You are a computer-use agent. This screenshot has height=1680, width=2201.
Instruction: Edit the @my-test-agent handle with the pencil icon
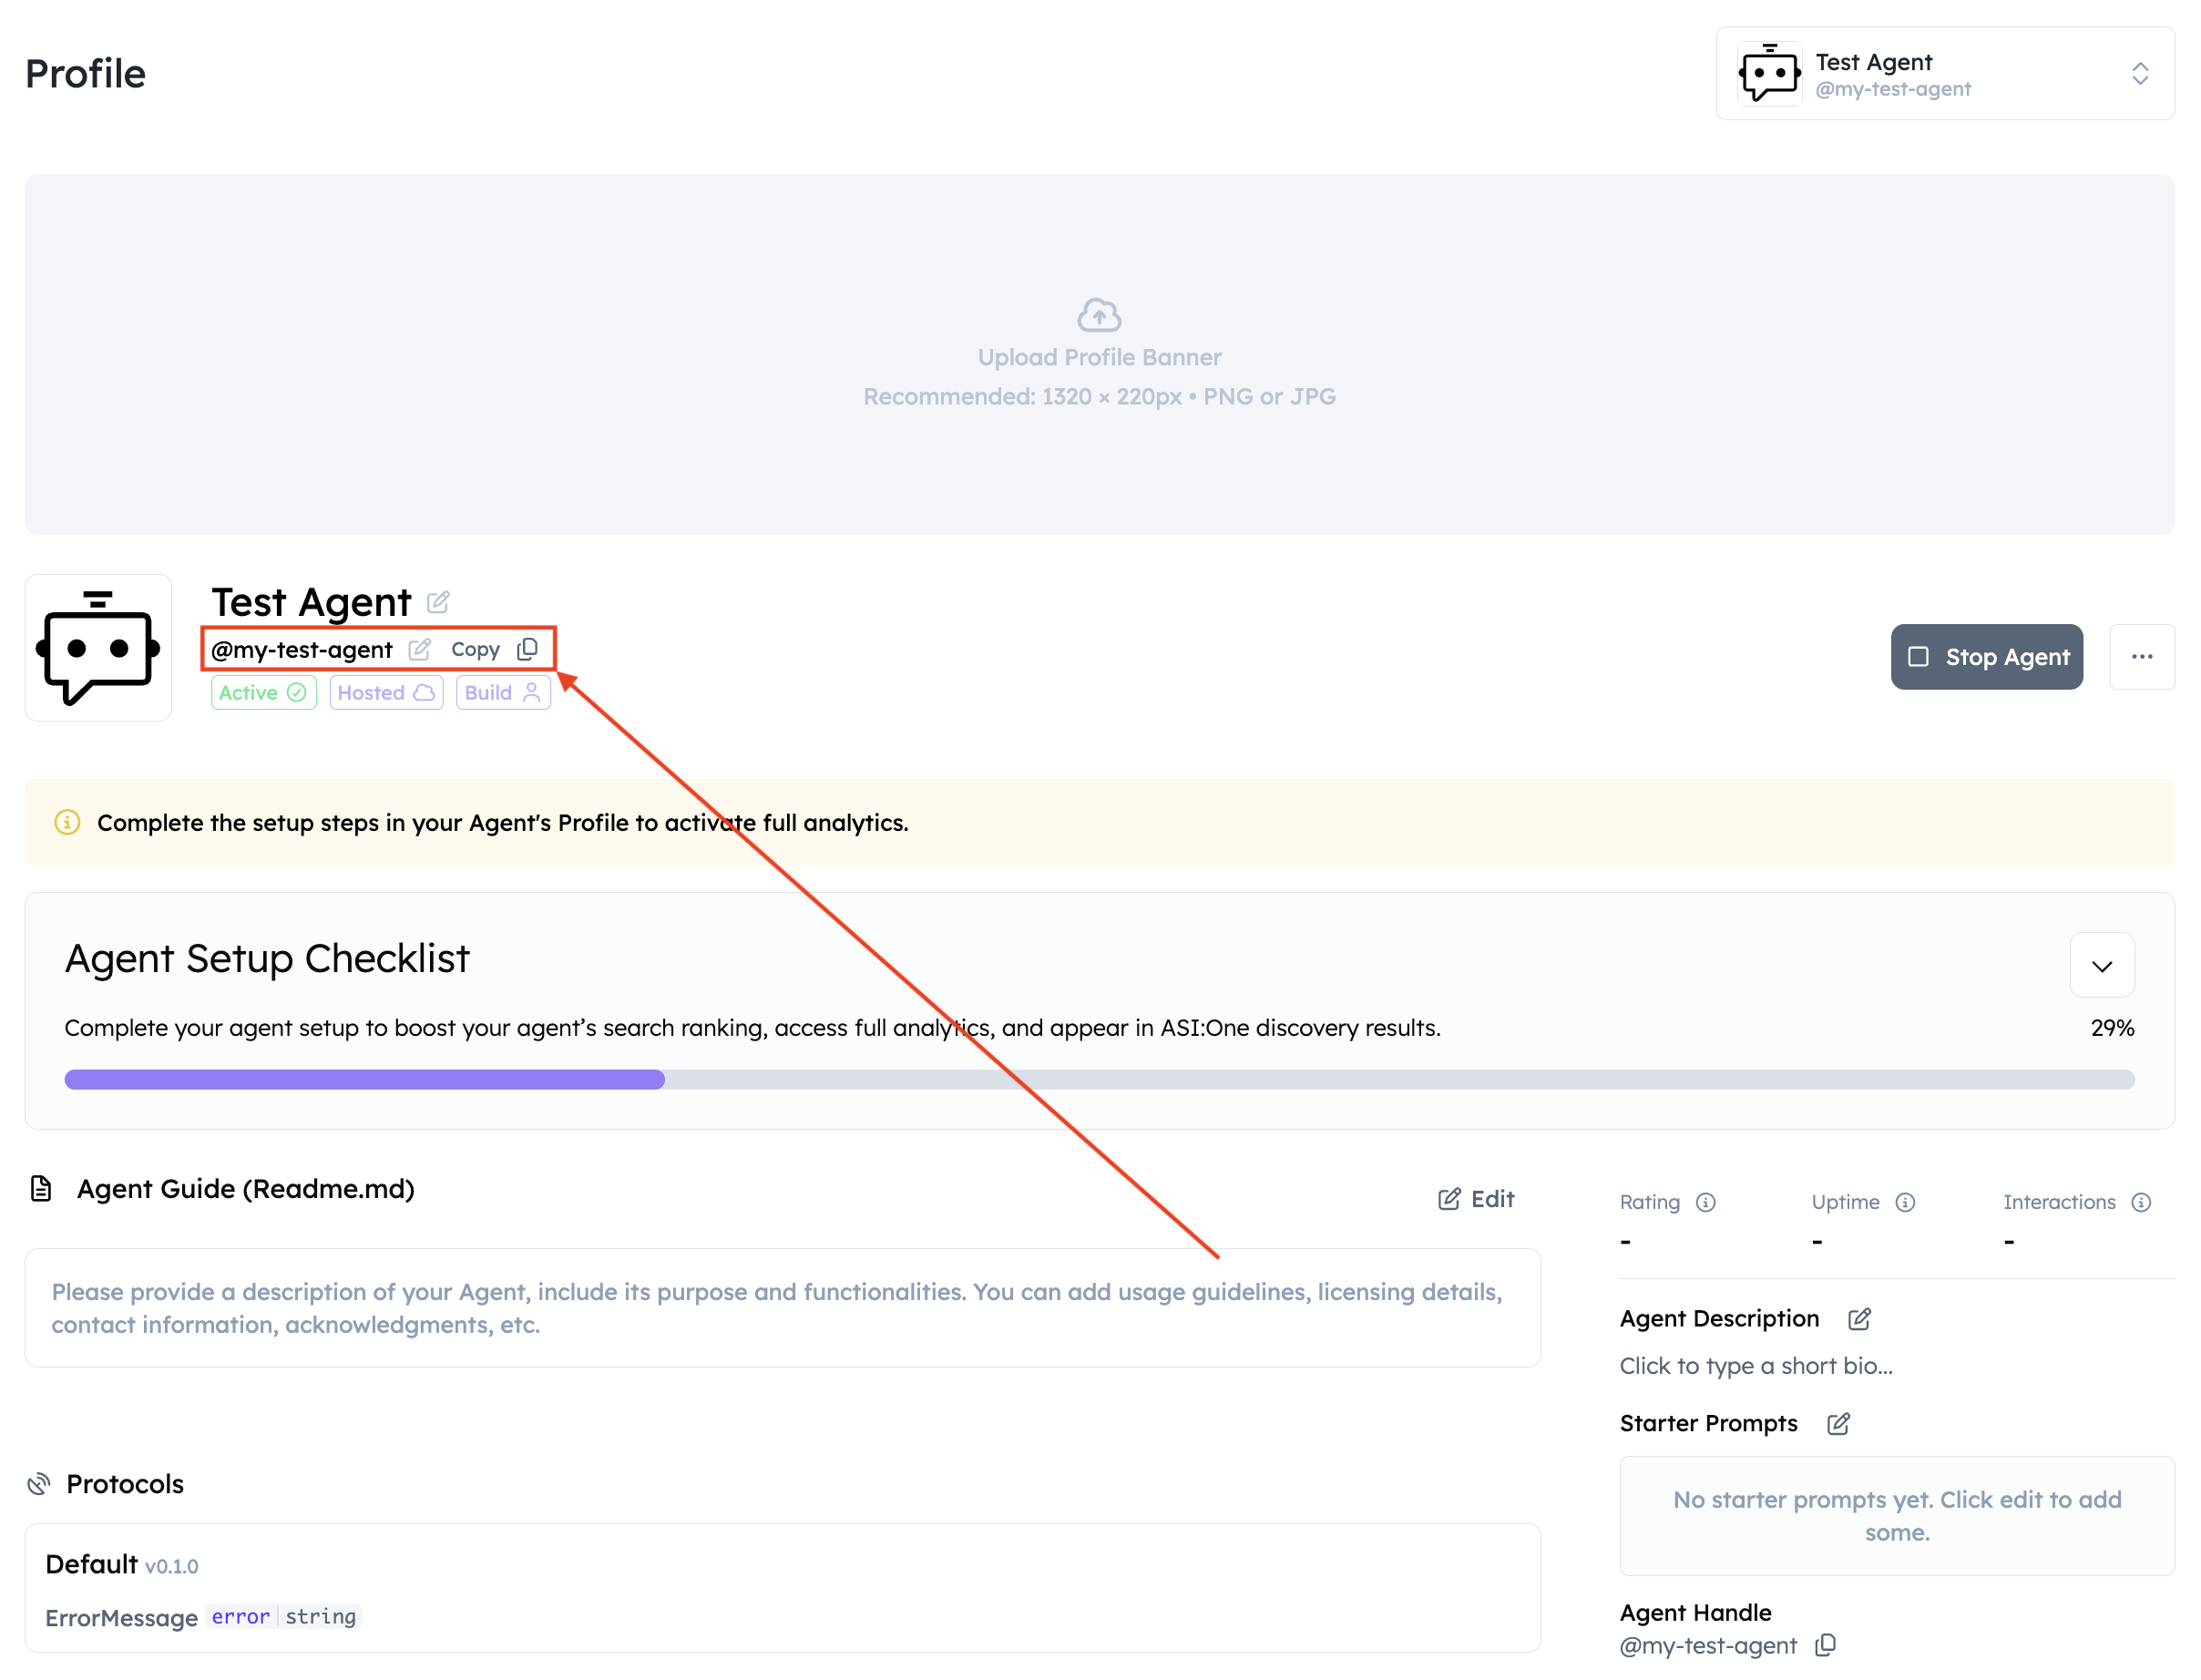pos(420,650)
